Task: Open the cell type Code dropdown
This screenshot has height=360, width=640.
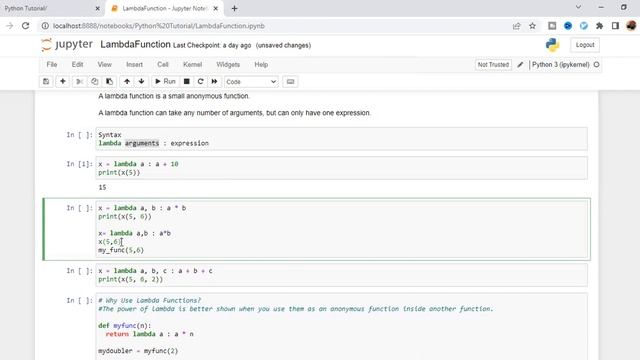Action: click(251, 82)
